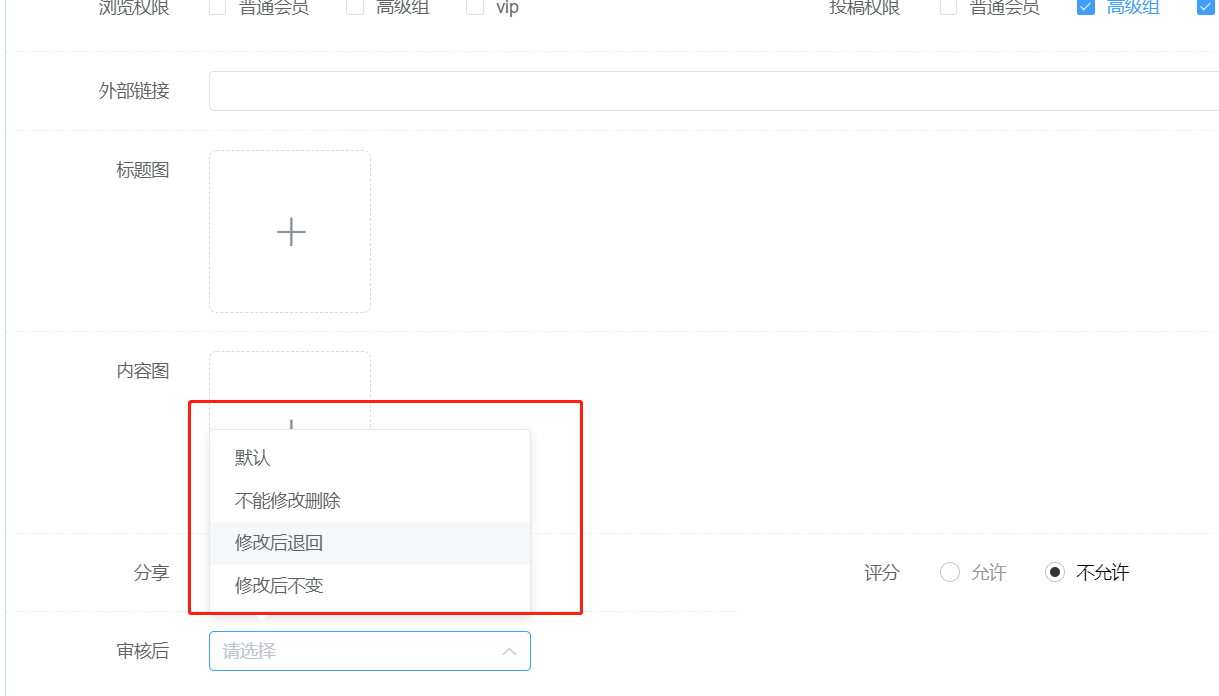This screenshot has width=1219, height=696.
Task: Select the 不能修改删除 option
Action: click(x=288, y=500)
